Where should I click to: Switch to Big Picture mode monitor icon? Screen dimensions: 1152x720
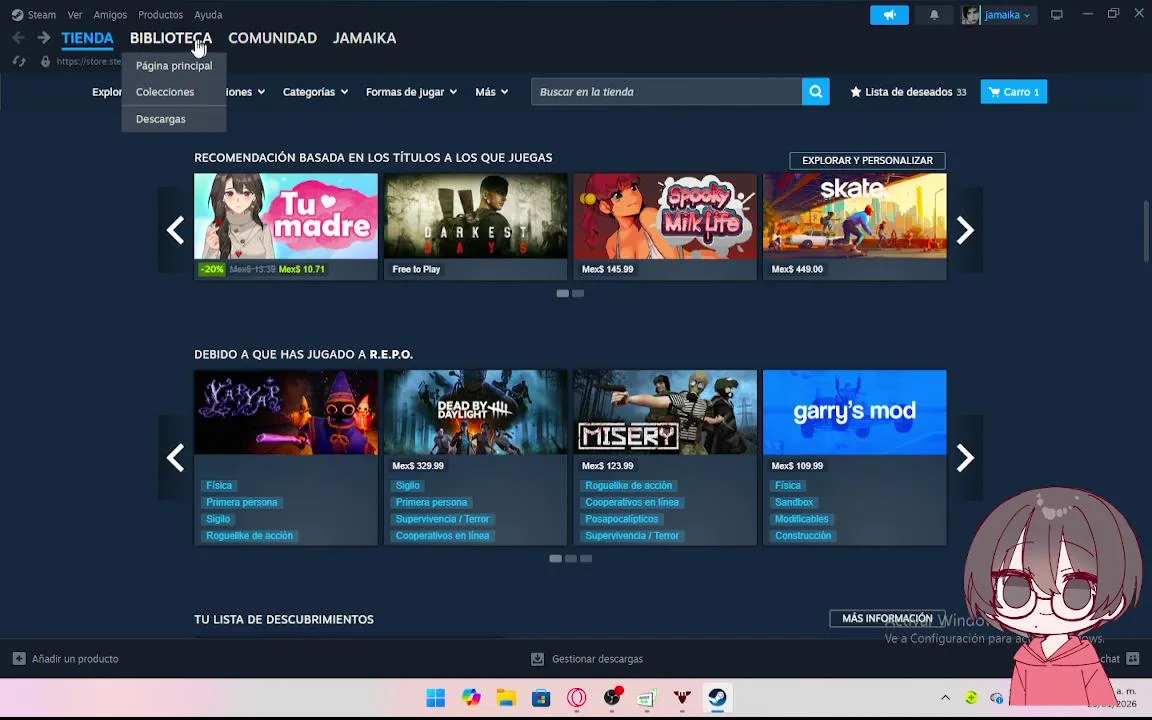pyautogui.click(x=1056, y=15)
